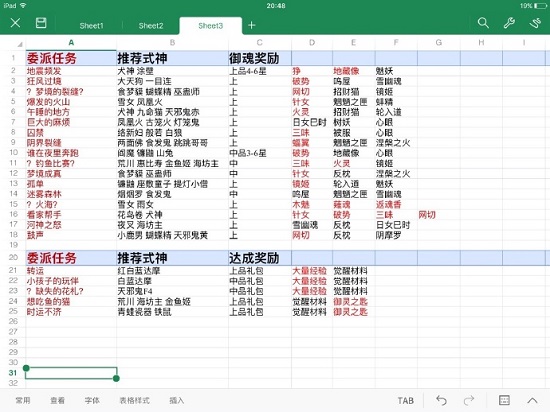Tap the share icon at top right
The image size is (550, 412).
coord(536,23)
